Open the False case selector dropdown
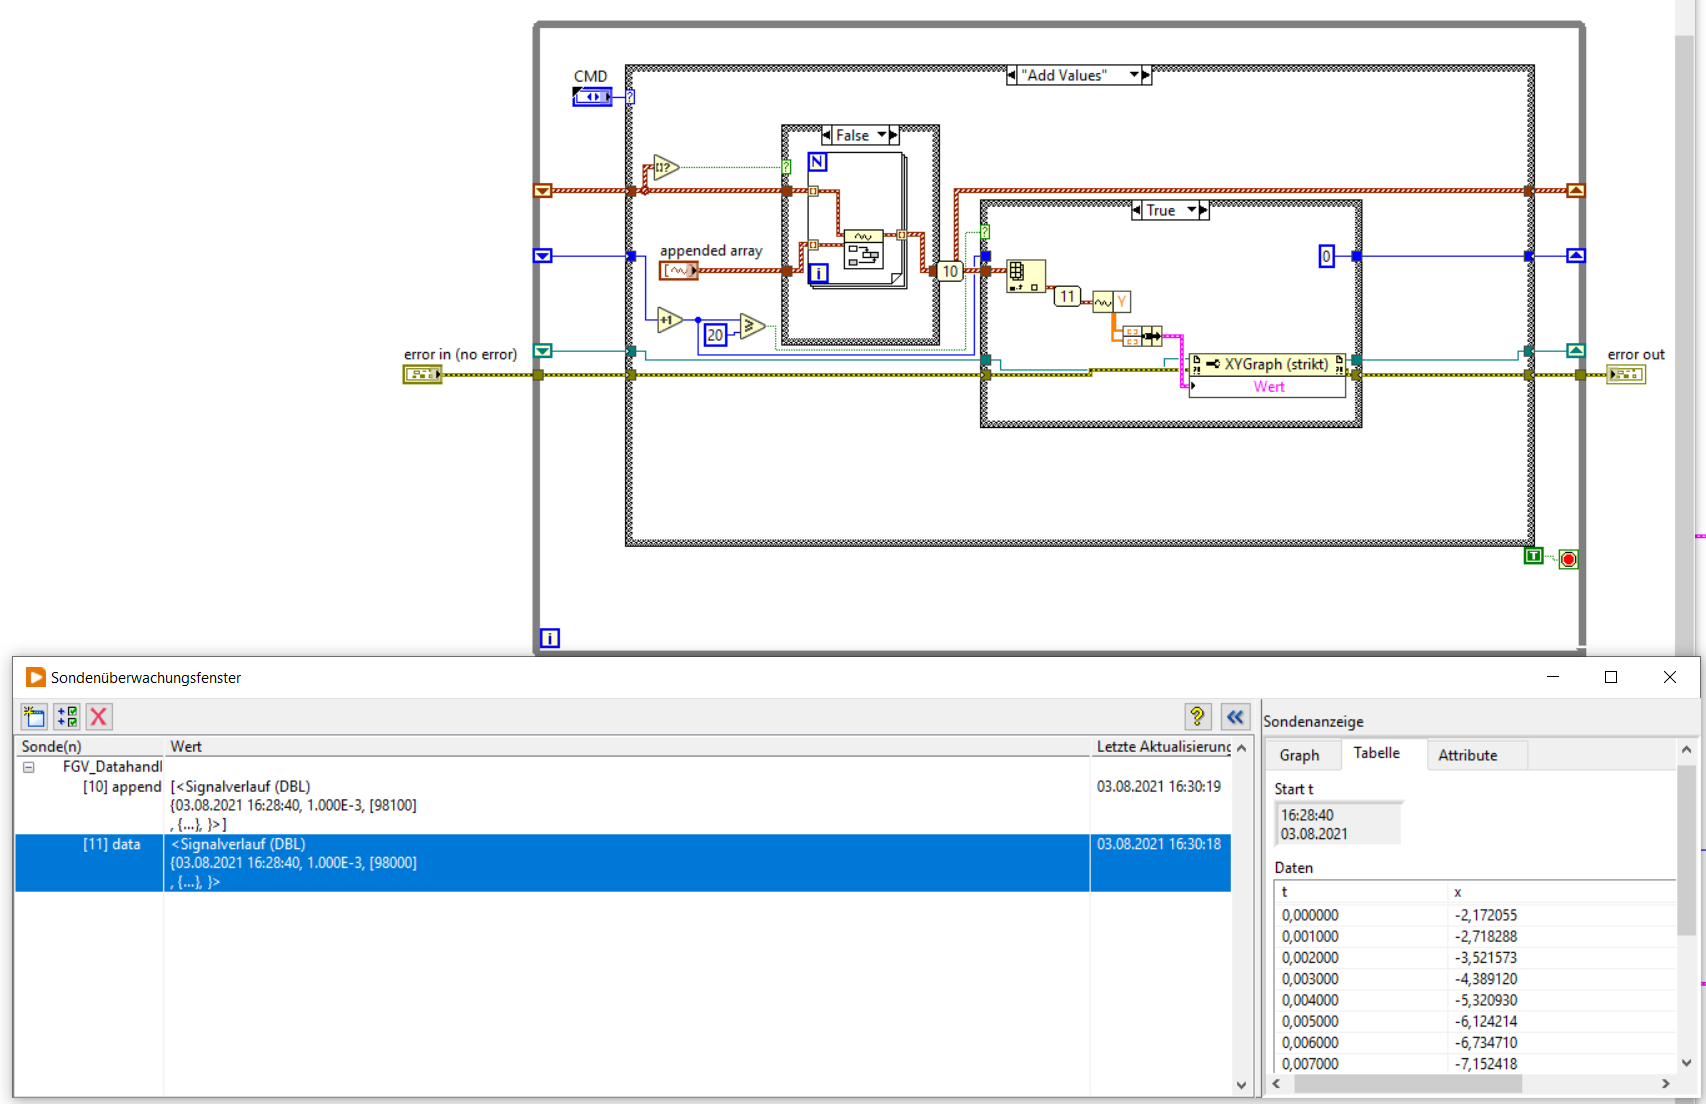This screenshot has height=1104, width=1706. pyautogui.click(x=882, y=135)
